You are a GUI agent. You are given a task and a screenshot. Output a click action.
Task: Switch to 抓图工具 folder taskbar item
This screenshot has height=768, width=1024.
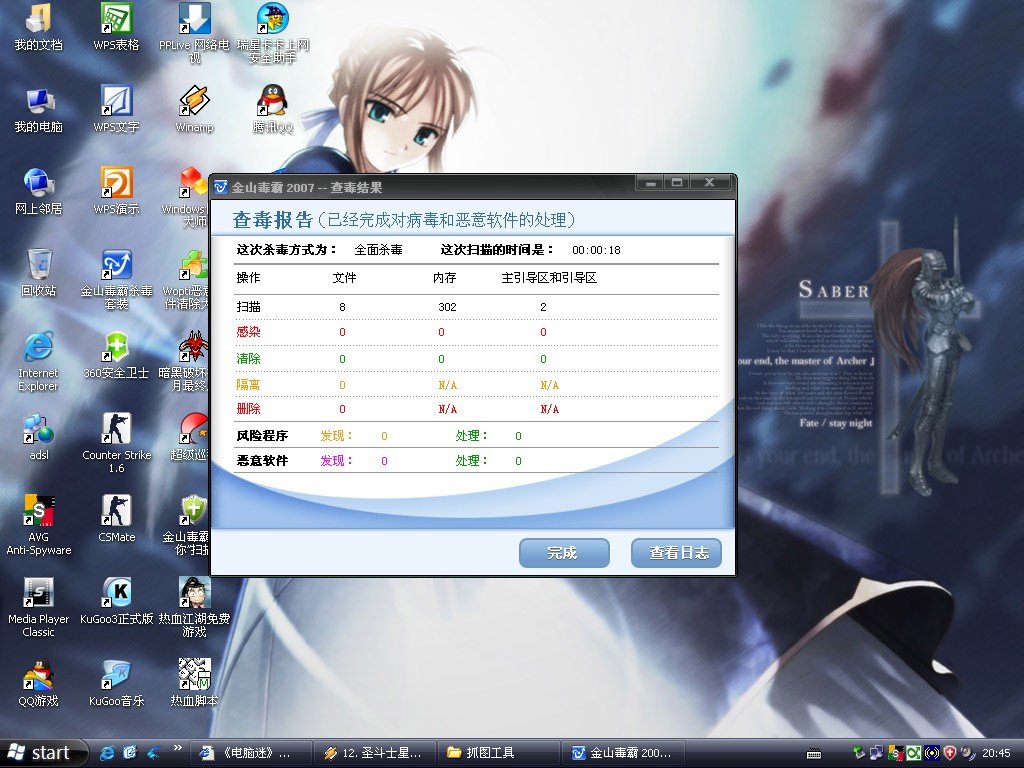point(497,753)
